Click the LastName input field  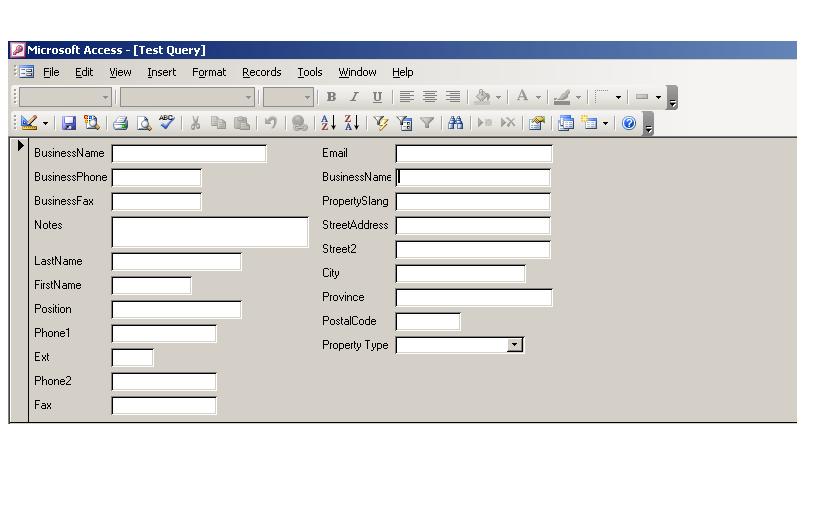[x=176, y=262]
